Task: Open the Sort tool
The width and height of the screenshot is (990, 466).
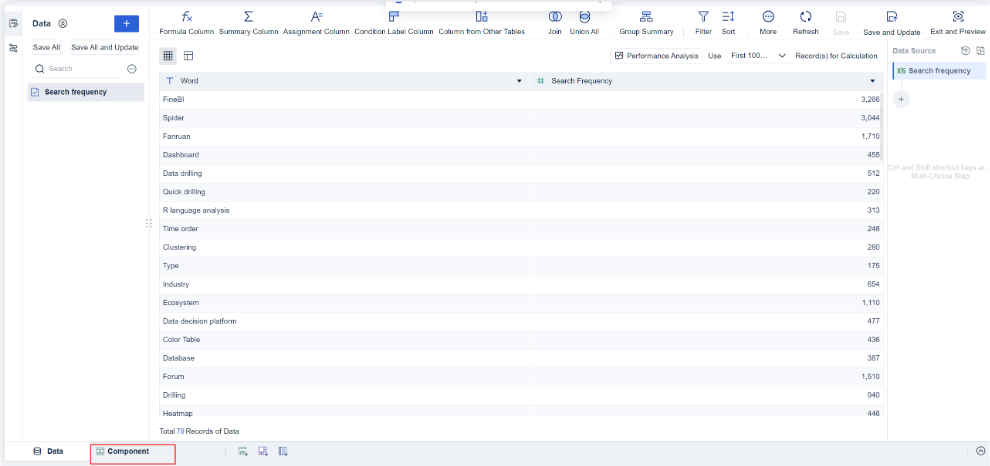Action: pyautogui.click(x=728, y=22)
